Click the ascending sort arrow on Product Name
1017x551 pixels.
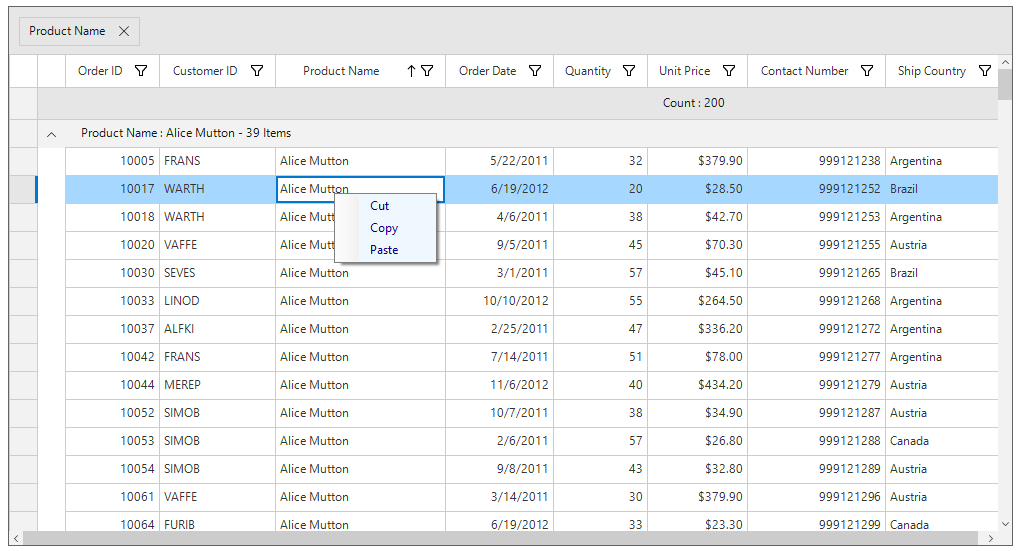(411, 71)
